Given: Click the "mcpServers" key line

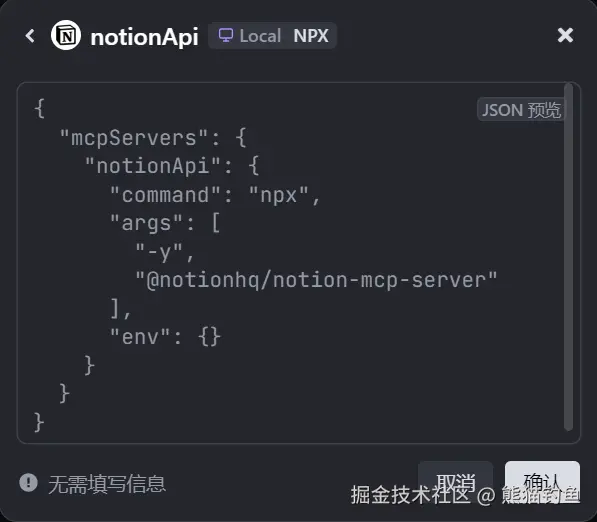Looking at the screenshot, I should point(153,138).
